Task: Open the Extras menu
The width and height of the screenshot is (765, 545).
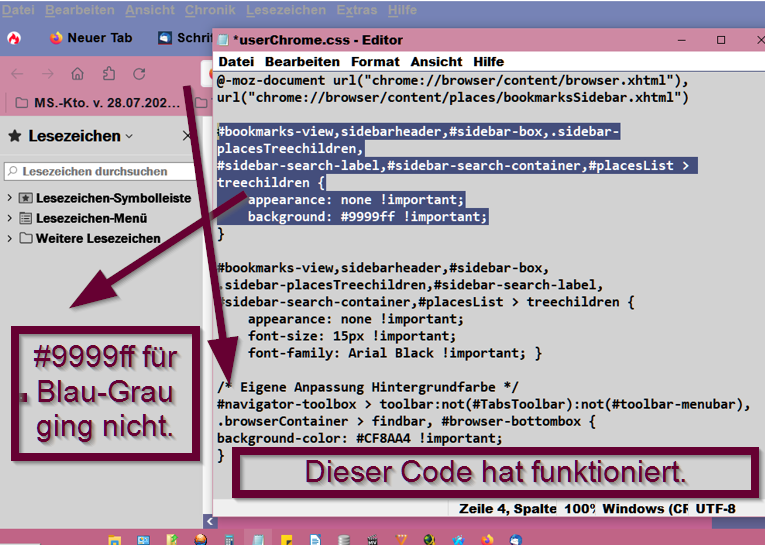Action: (357, 10)
